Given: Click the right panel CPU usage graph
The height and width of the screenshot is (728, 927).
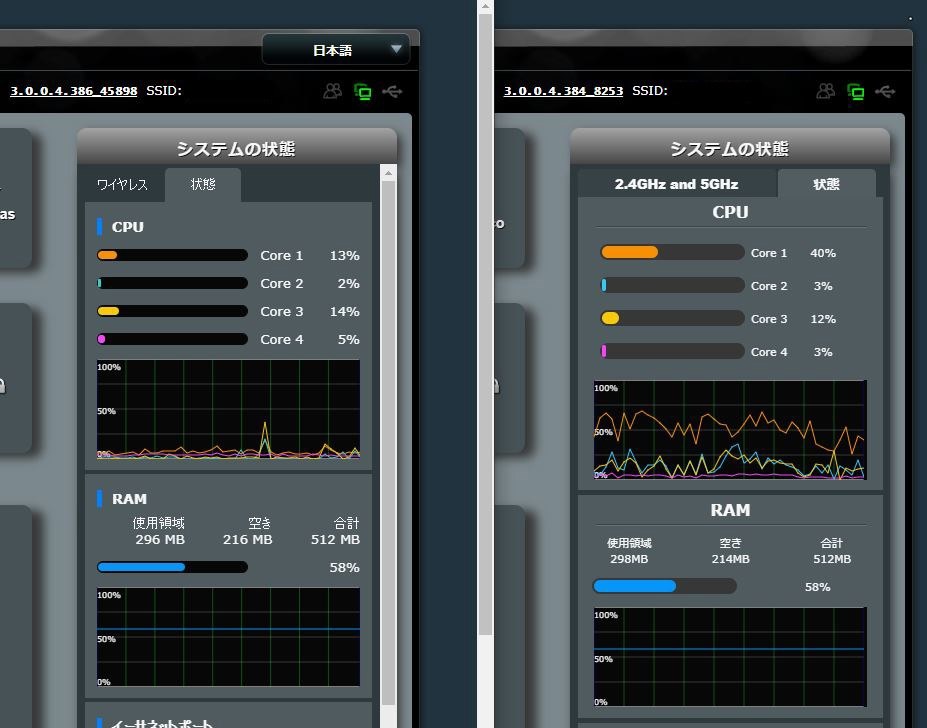Looking at the screenshot, I should pyautogui.click(x=730, y=430).
